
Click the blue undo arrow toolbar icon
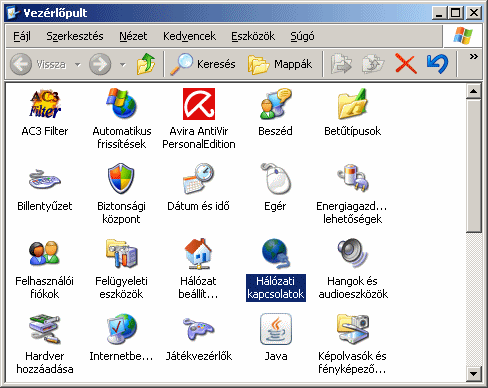[x=437, y=64]
